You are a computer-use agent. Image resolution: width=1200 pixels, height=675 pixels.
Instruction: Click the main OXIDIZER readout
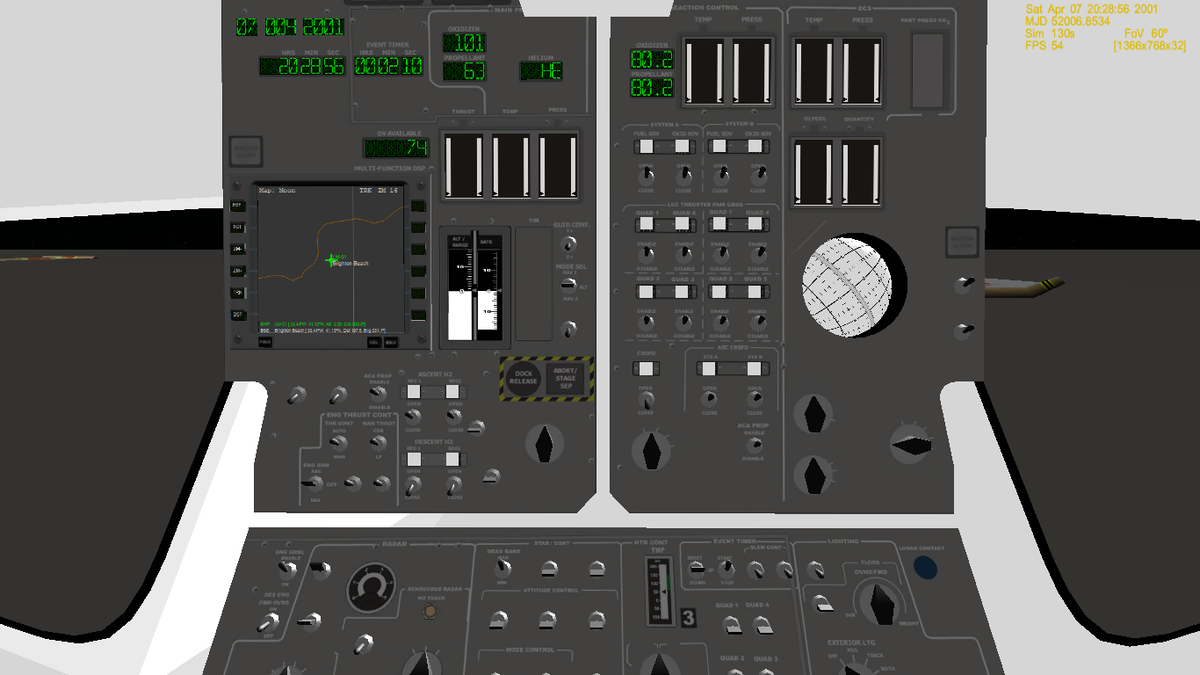coord(464,43)
